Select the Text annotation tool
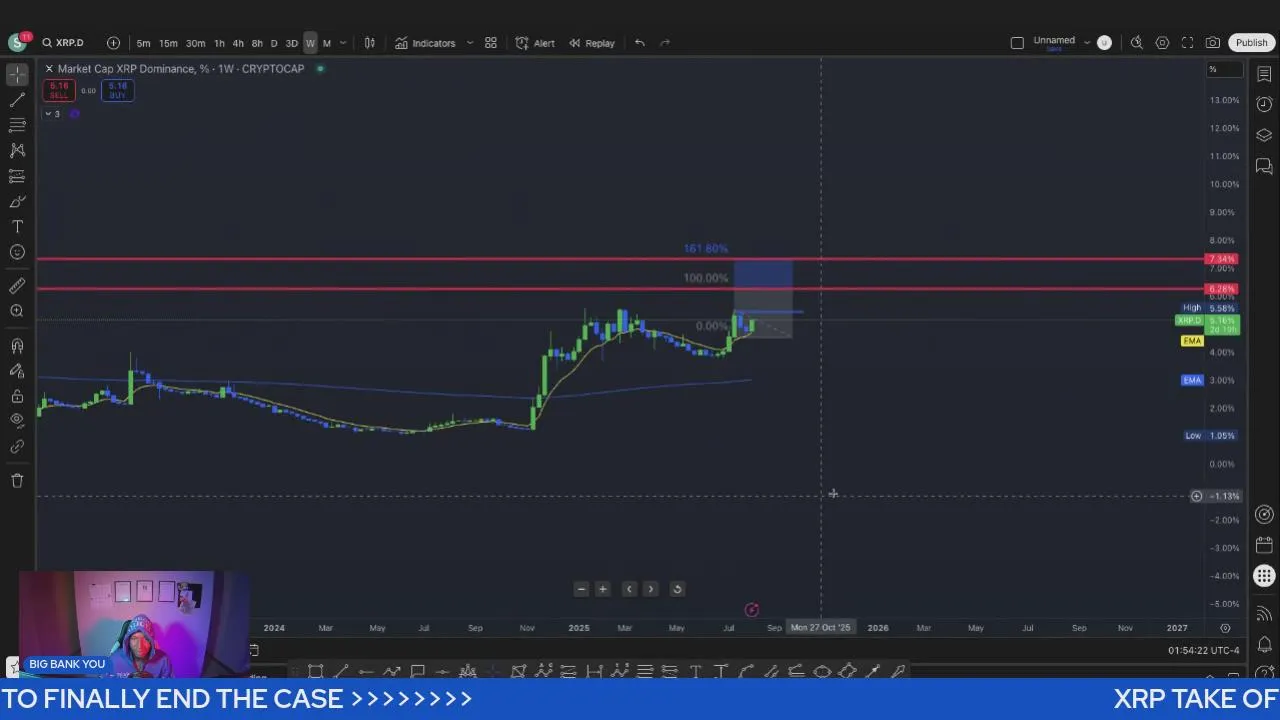This screenshot has width=1280, height=720. click(x=17, y=227)
